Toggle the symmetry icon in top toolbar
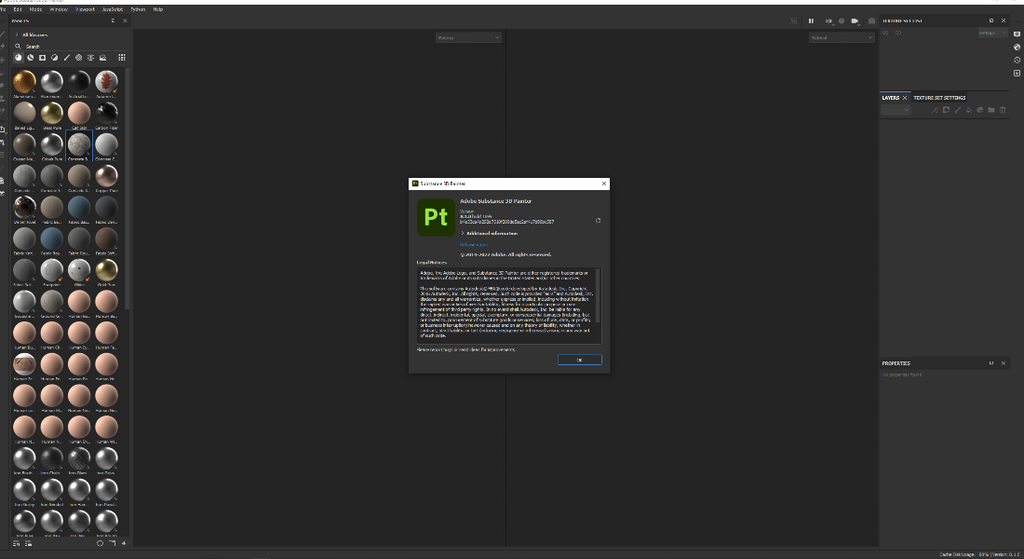The image size is (1024, 559). [794, 21]
